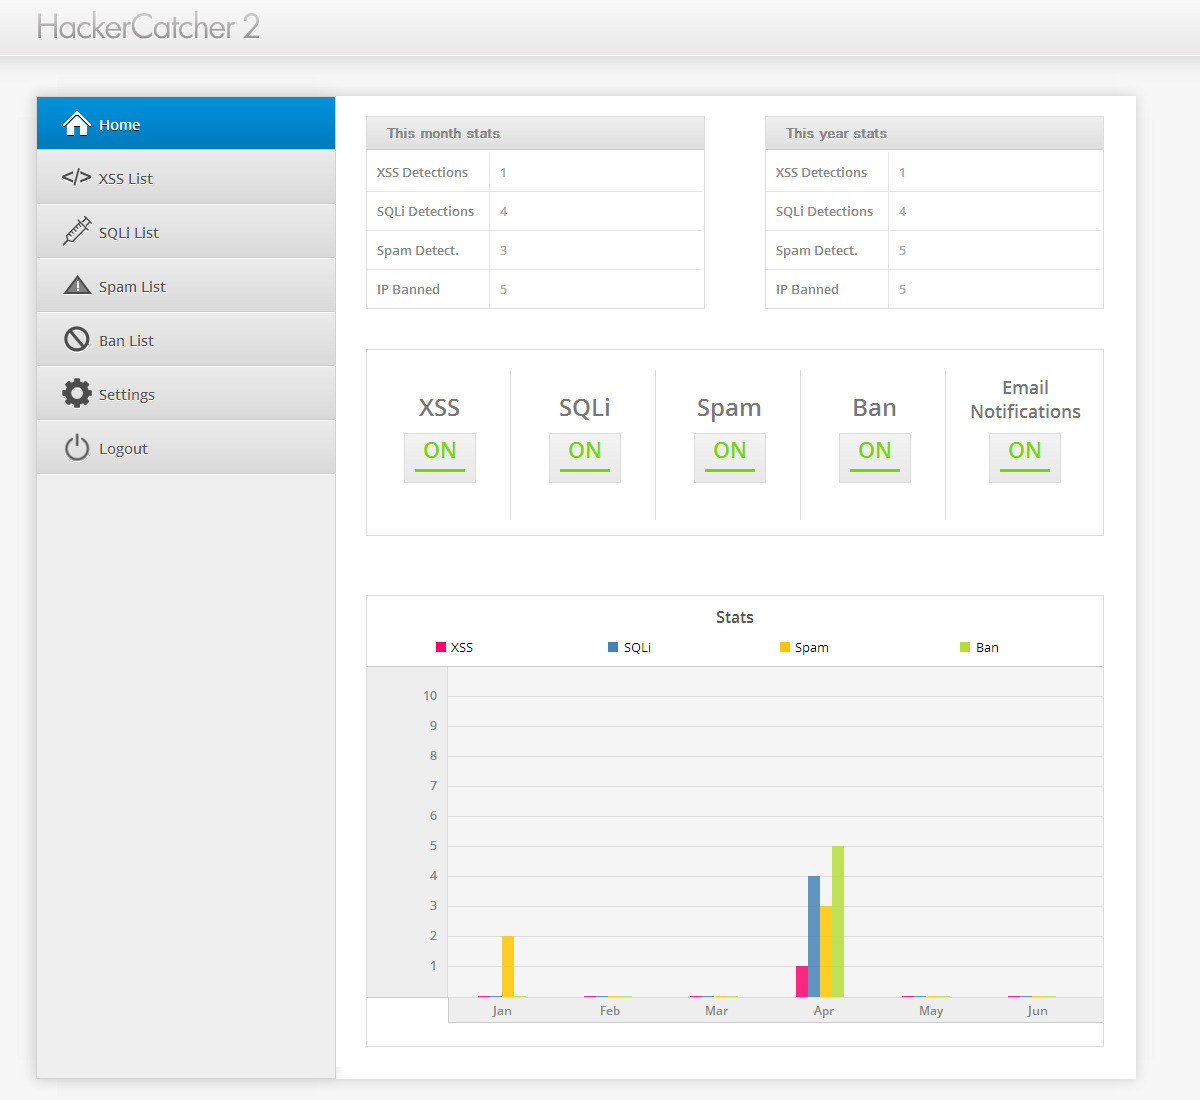Screen dimensions: 1200x1100
Task: Click the yellow Spam bar for Apr
Action: [826, 951]
